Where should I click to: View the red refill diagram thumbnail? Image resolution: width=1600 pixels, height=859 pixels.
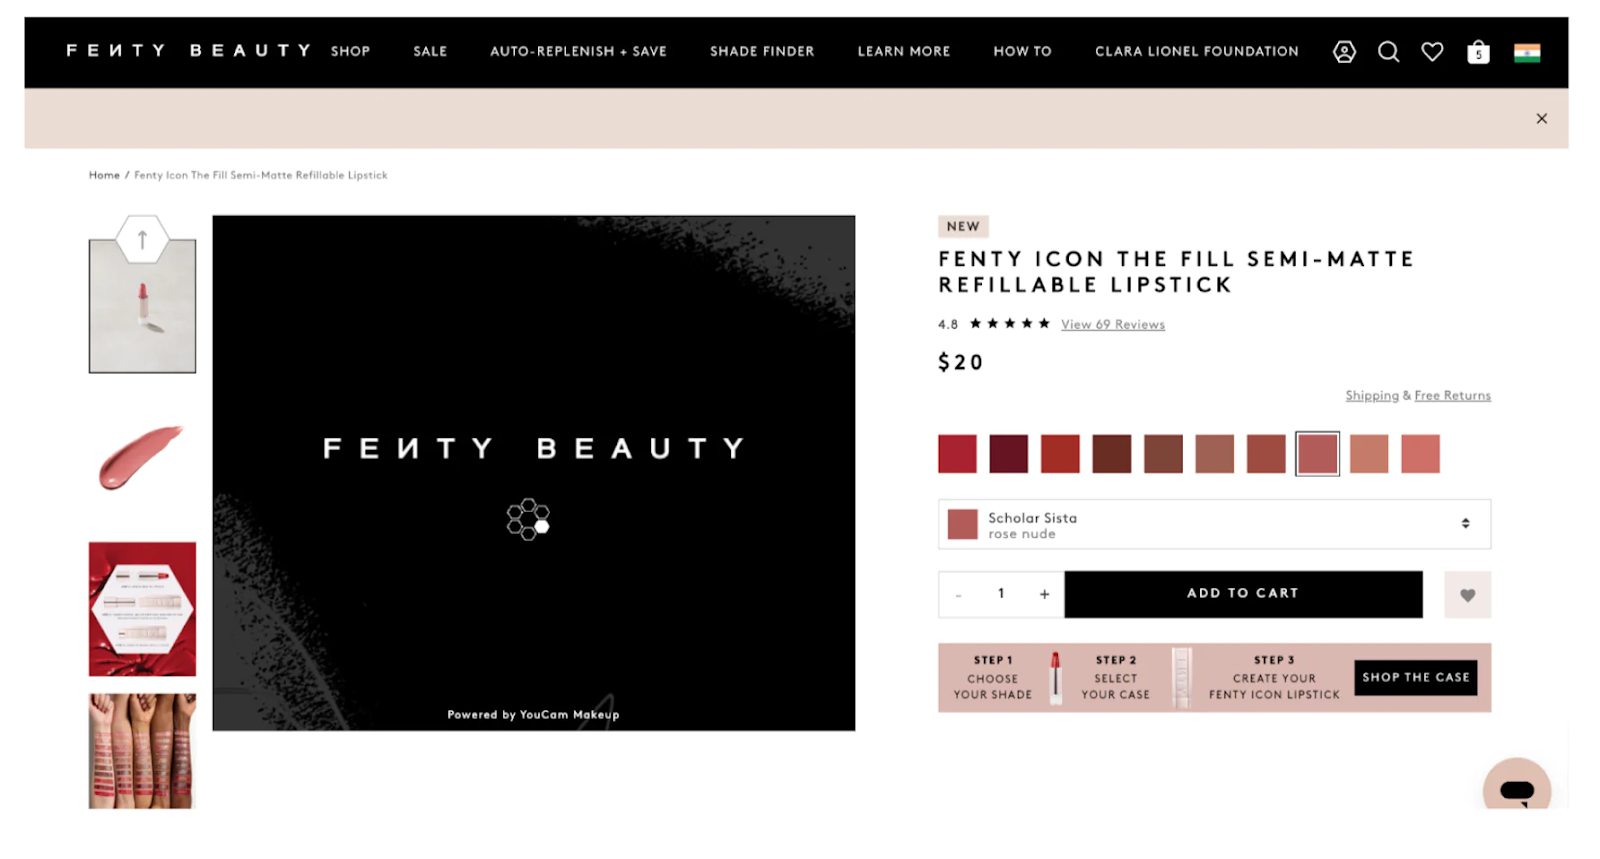tap(142, 609)
